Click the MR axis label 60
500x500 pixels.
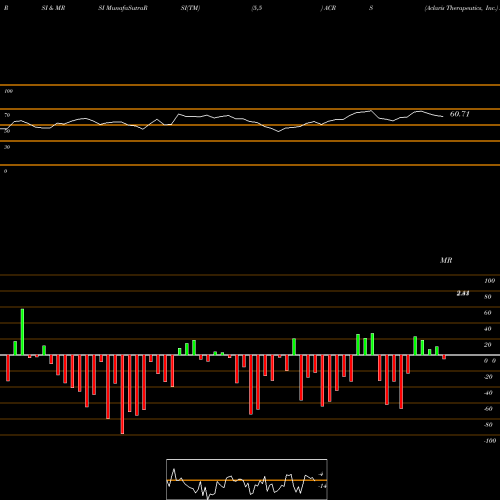point(488,313)
